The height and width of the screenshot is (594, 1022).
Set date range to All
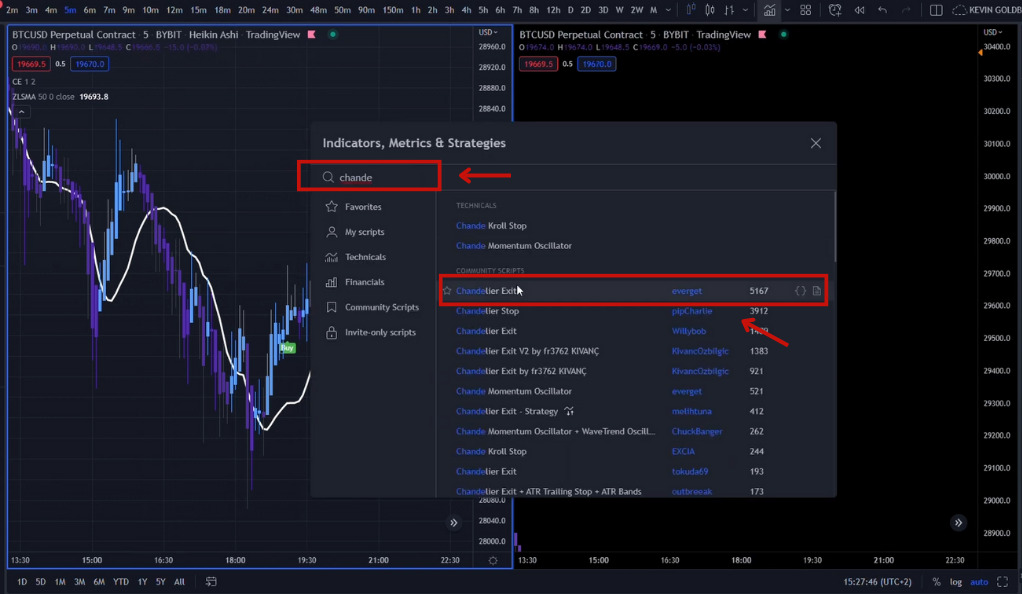pyautogui.click(x=179, y=582)
